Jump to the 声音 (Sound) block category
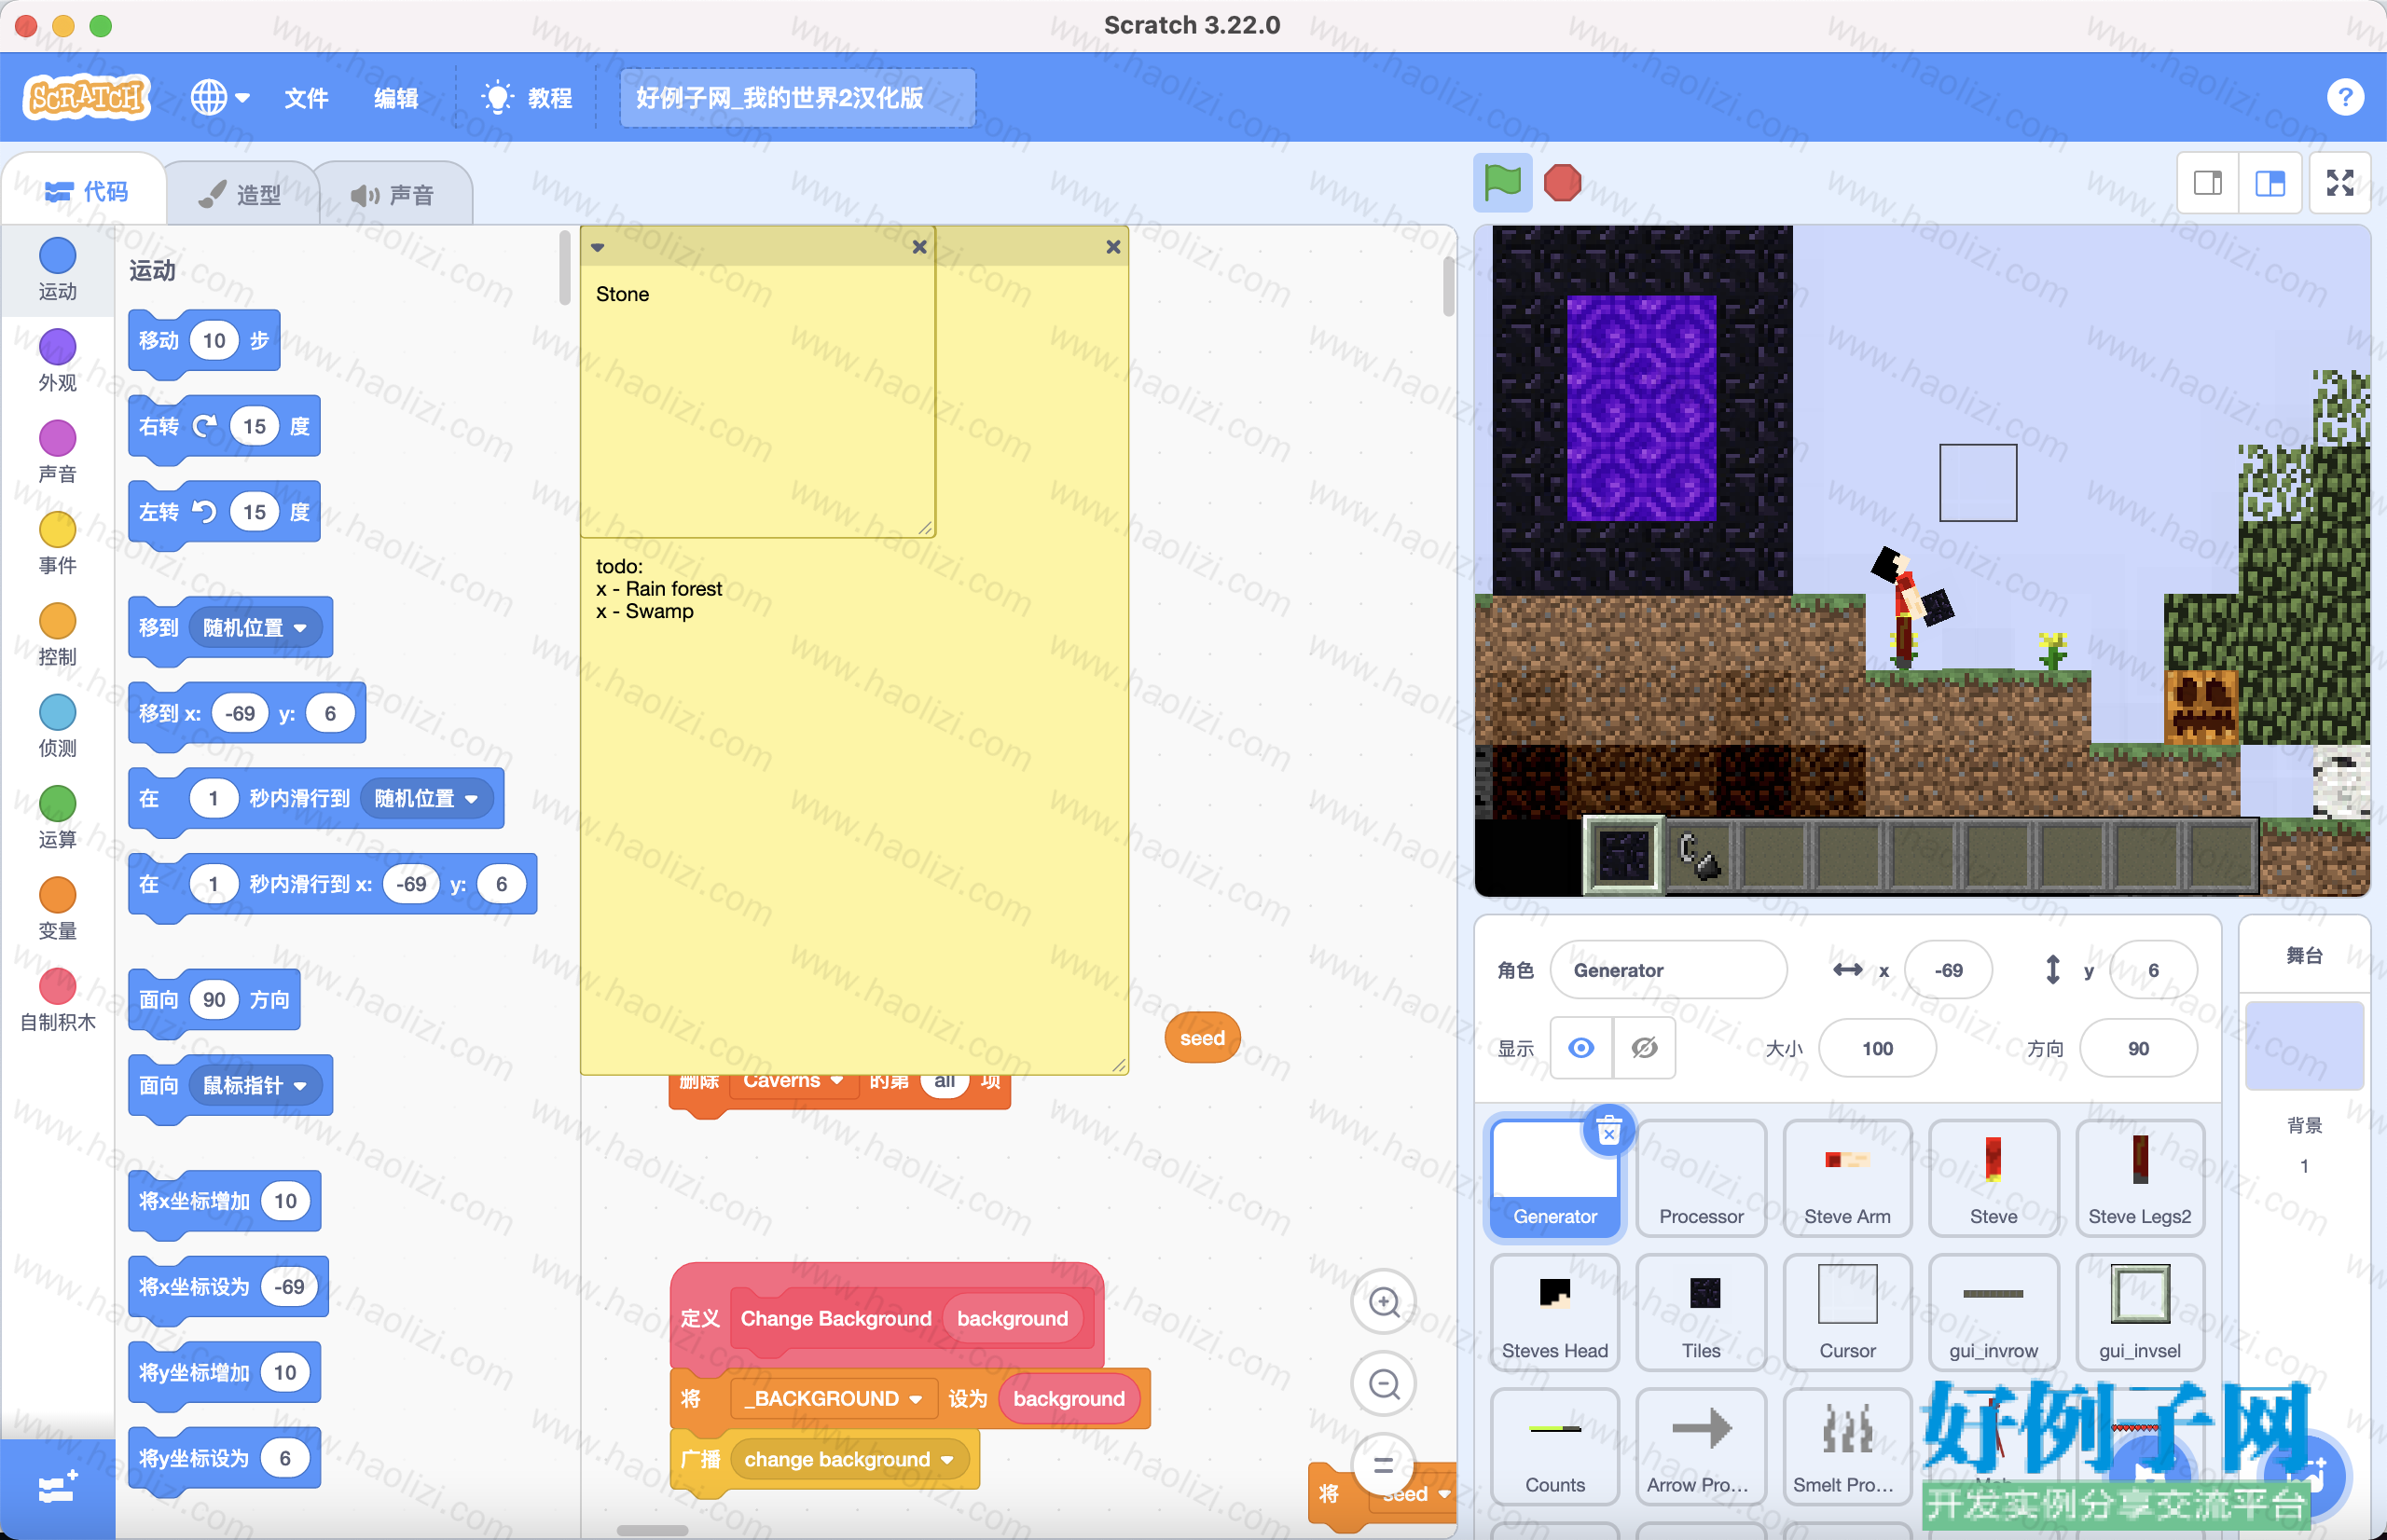Viewport: 2387px width, 1540px height. [57, 452]
